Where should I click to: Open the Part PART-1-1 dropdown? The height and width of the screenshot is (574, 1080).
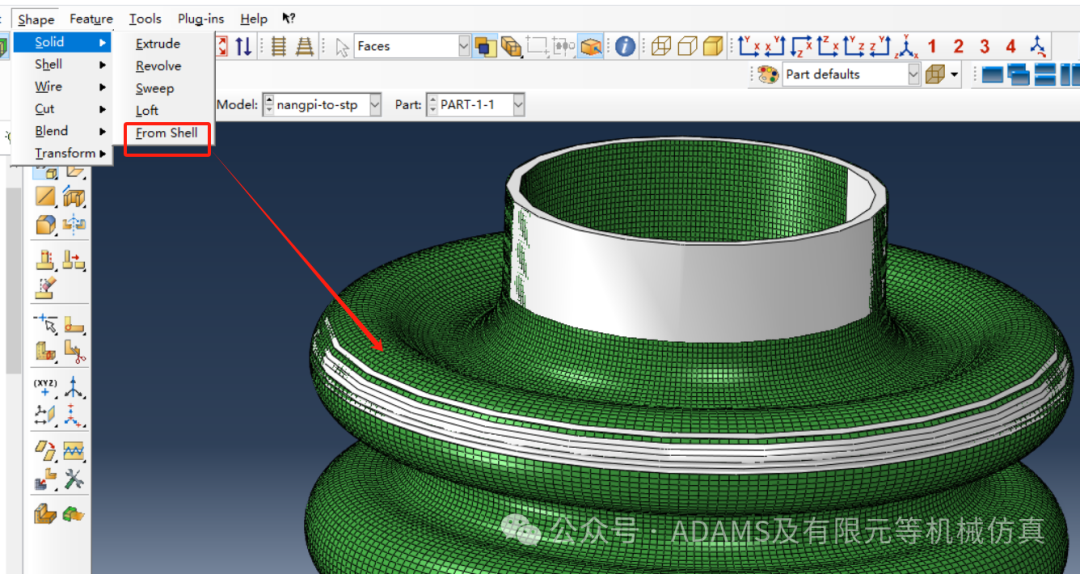click(x=518, y=105)
